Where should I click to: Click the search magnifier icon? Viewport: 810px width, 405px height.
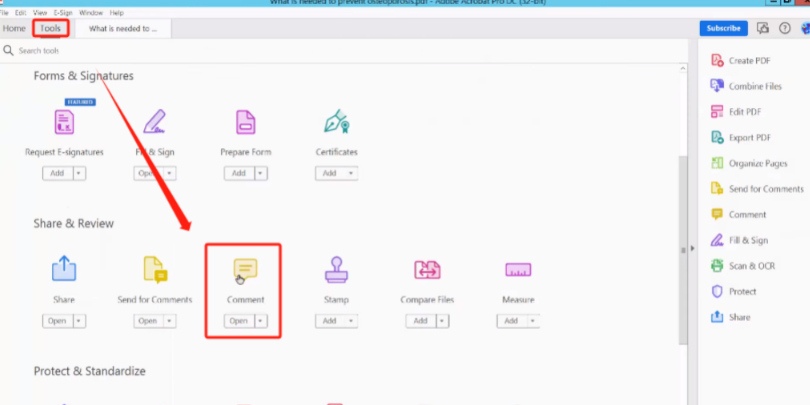click(8, 50)
